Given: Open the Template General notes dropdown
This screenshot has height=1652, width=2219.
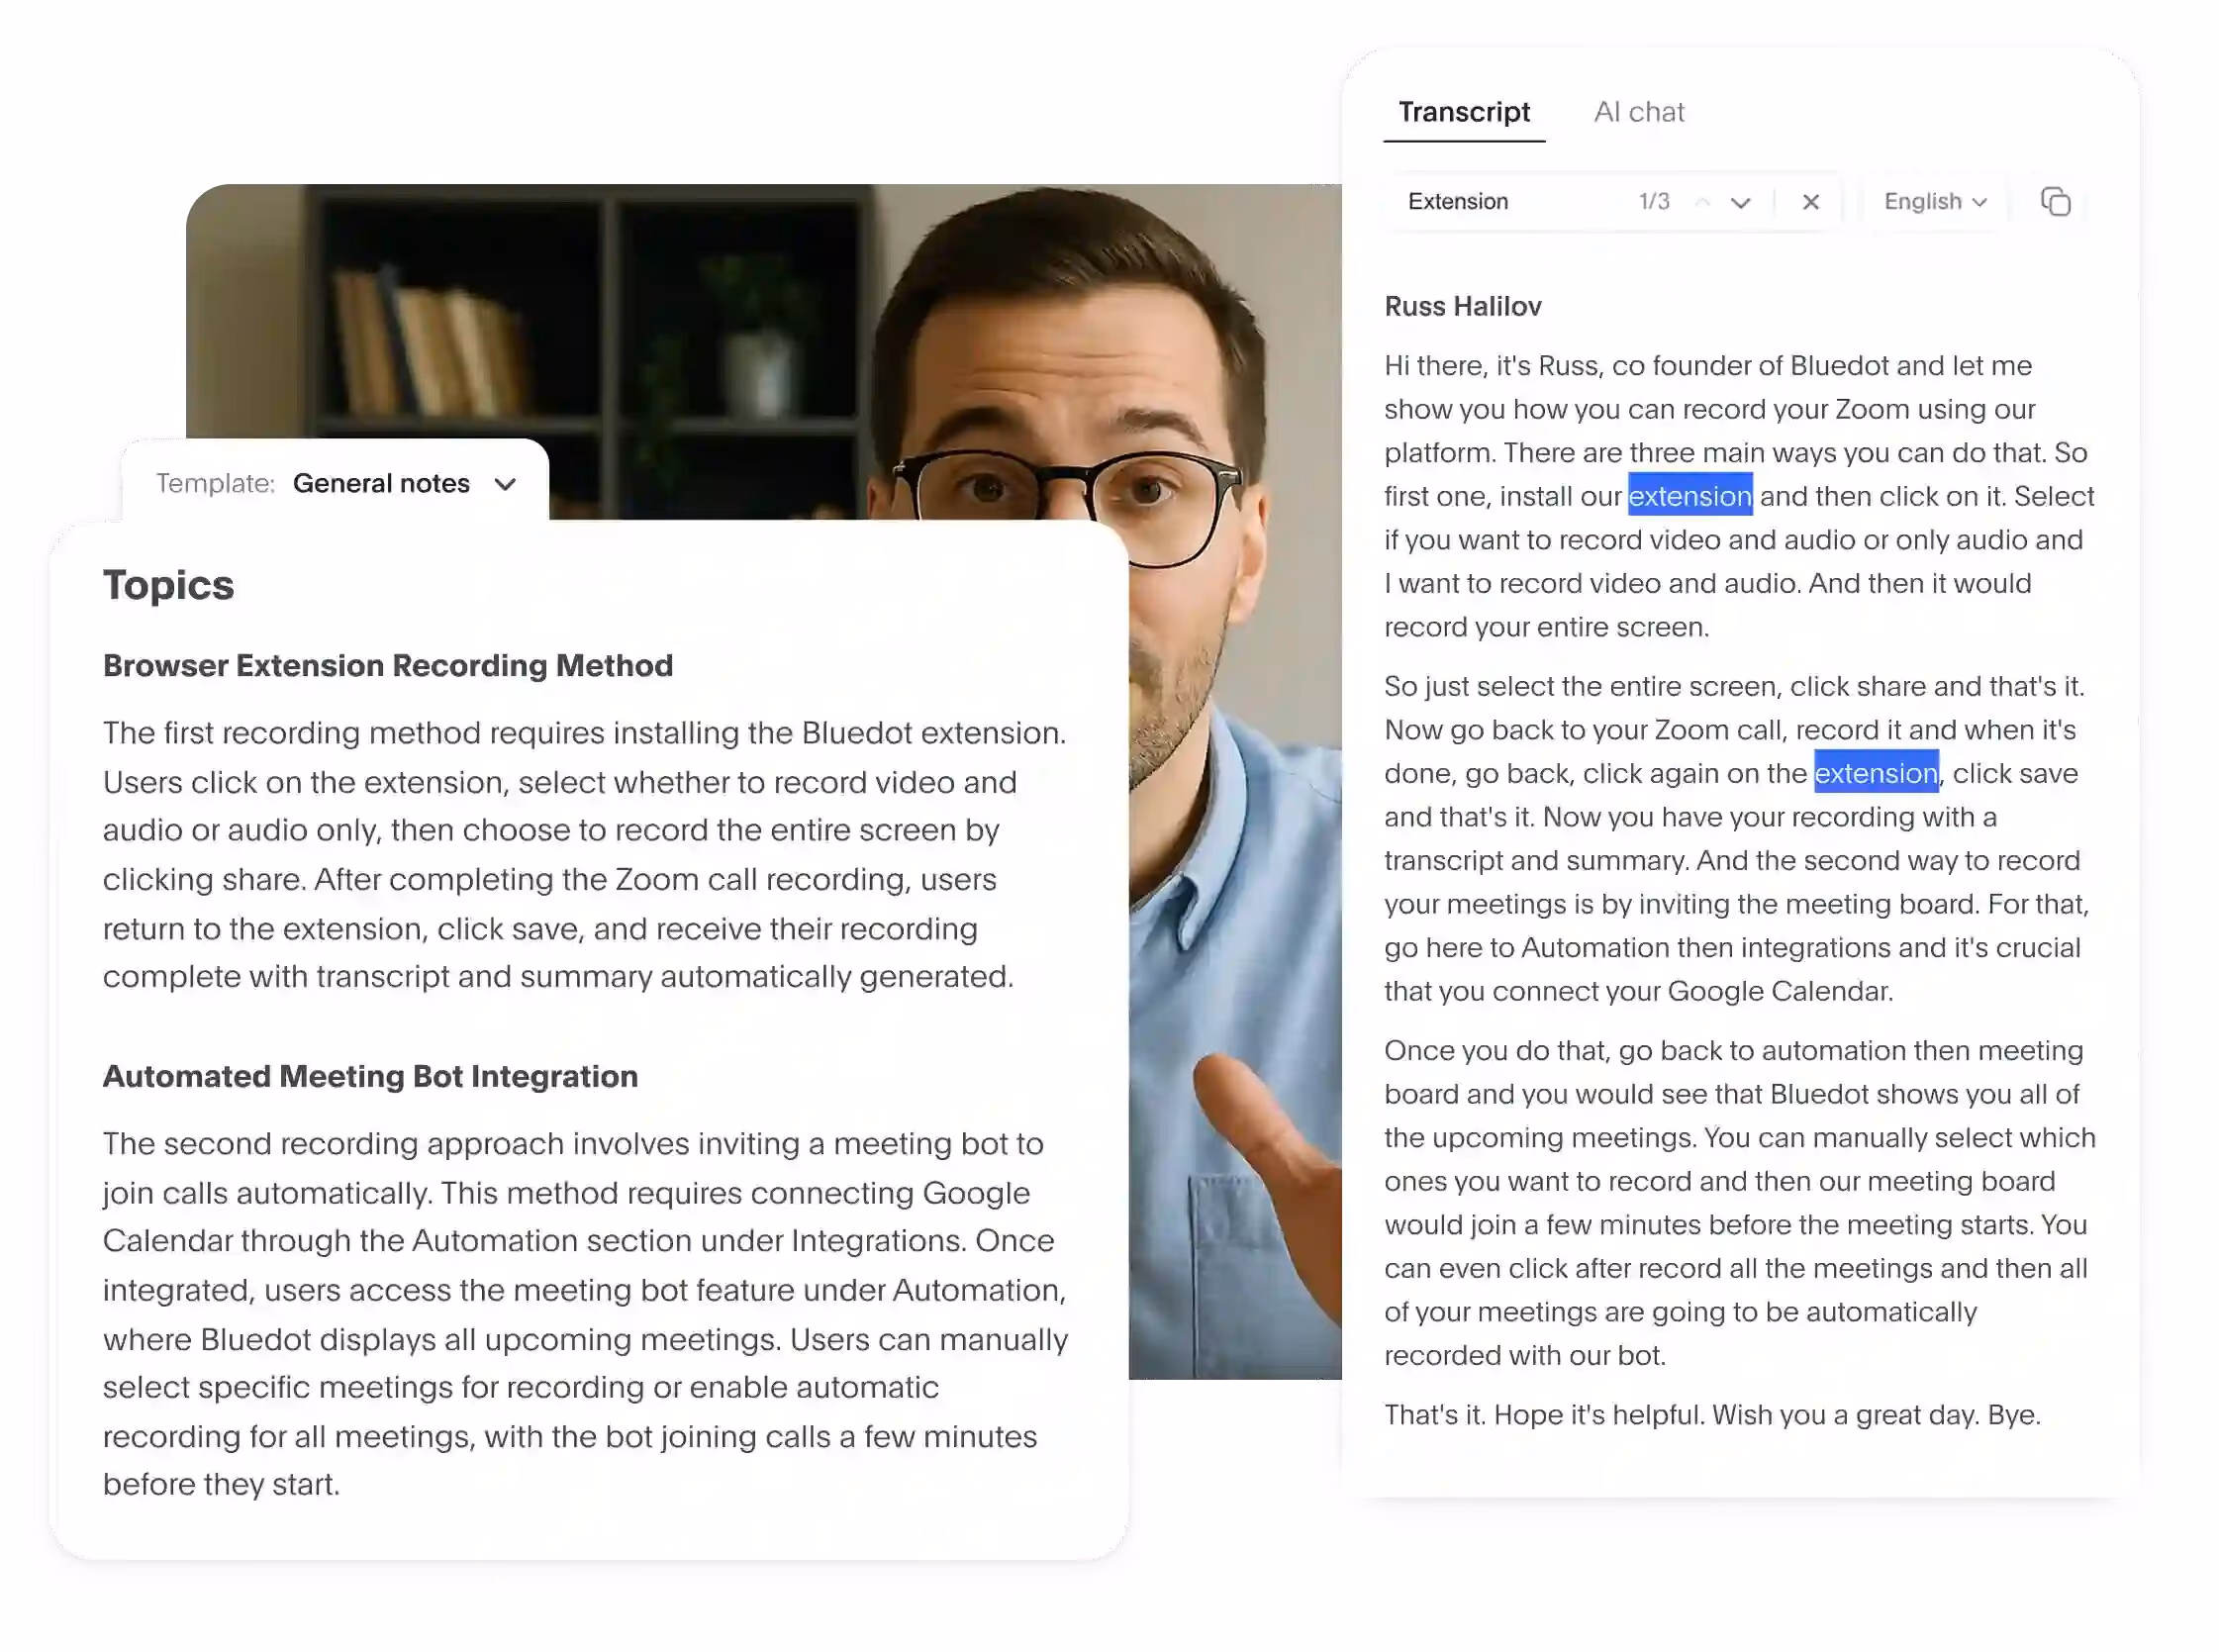Looking at the screenshot, I should tap(336, 483).
